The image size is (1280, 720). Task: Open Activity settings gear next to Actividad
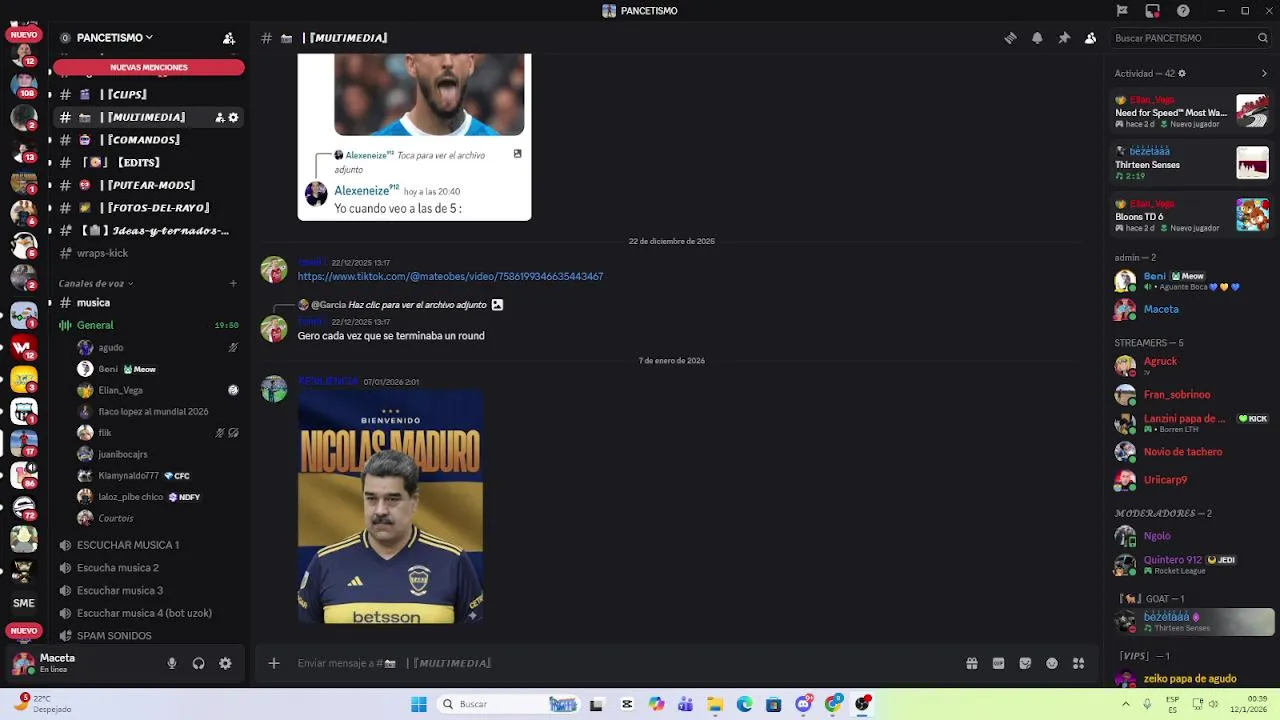(x=1181, y=73)
